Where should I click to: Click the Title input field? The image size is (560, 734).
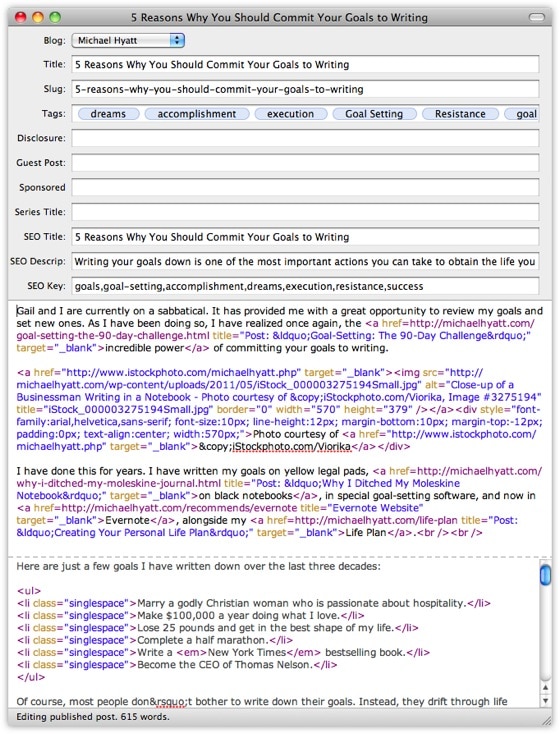tap(305, 65)
